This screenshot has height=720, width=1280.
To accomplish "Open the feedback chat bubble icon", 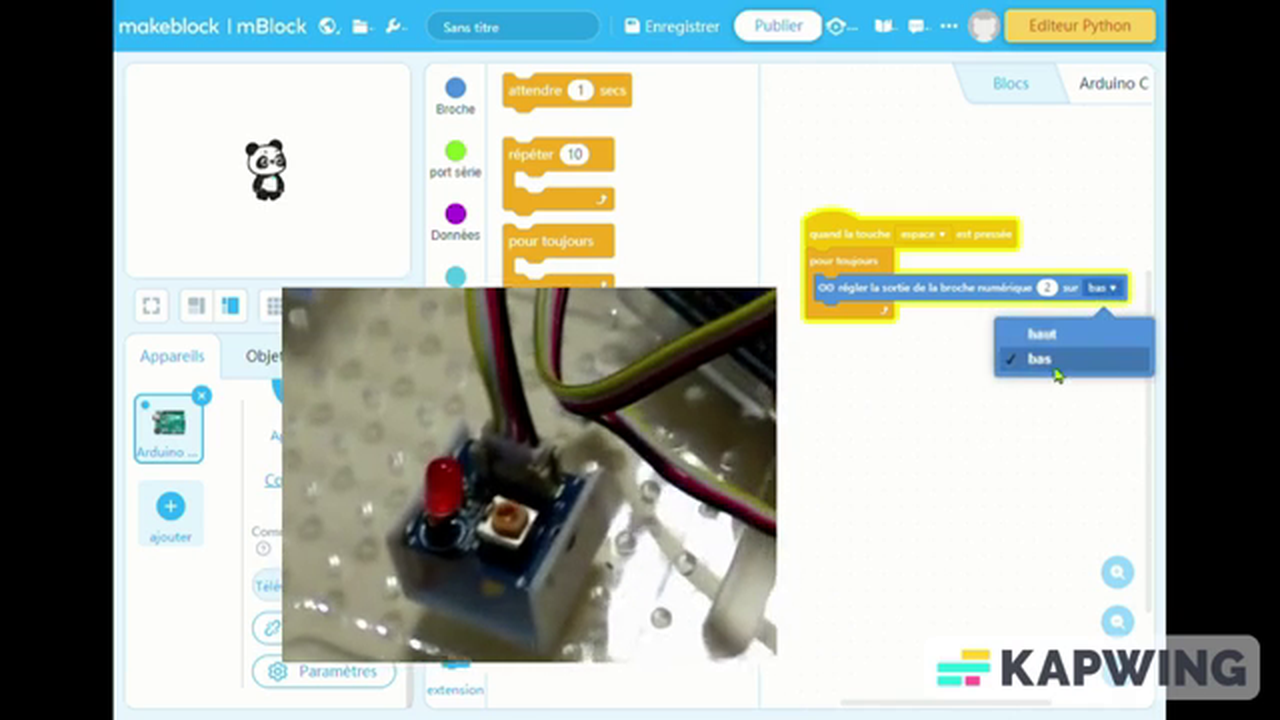I will [x=916, y=27].
